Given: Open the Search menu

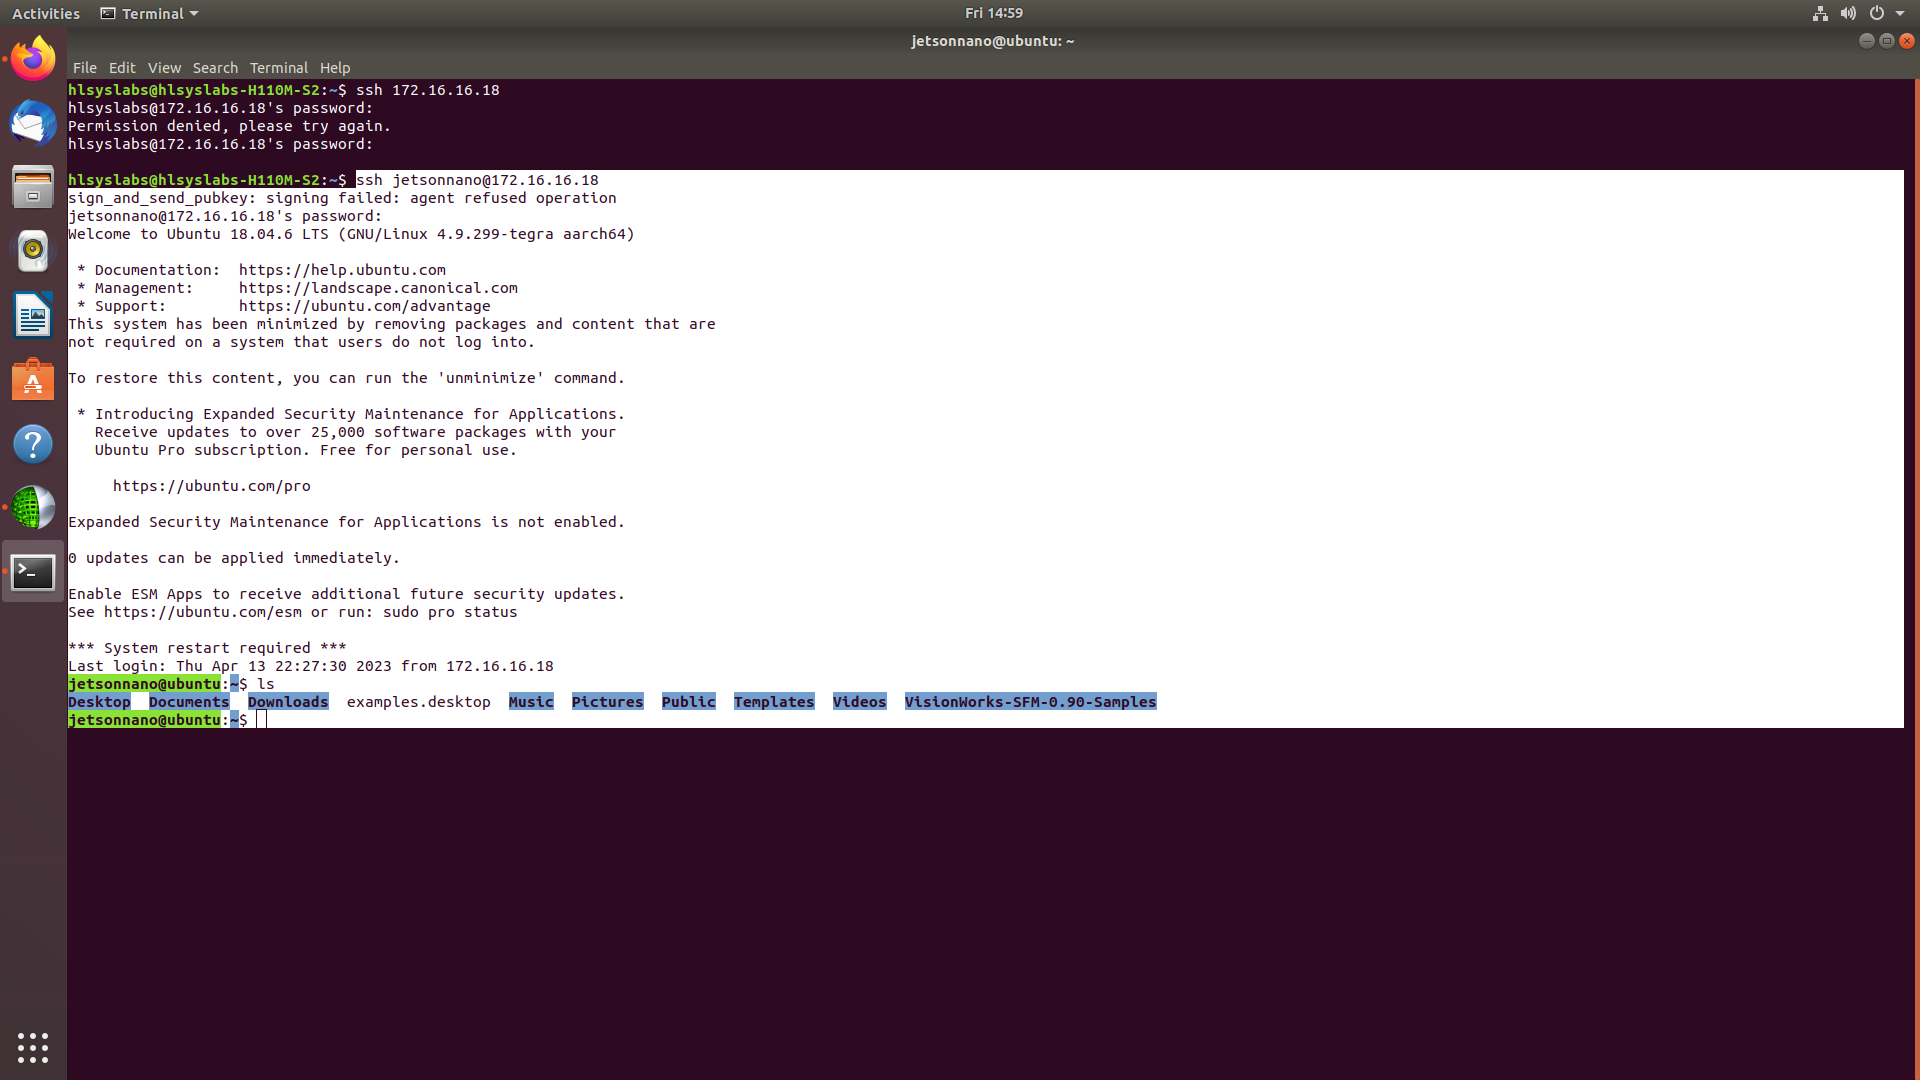Looking at the screenshot, I should pyautogui.click(x=215, y=68).
